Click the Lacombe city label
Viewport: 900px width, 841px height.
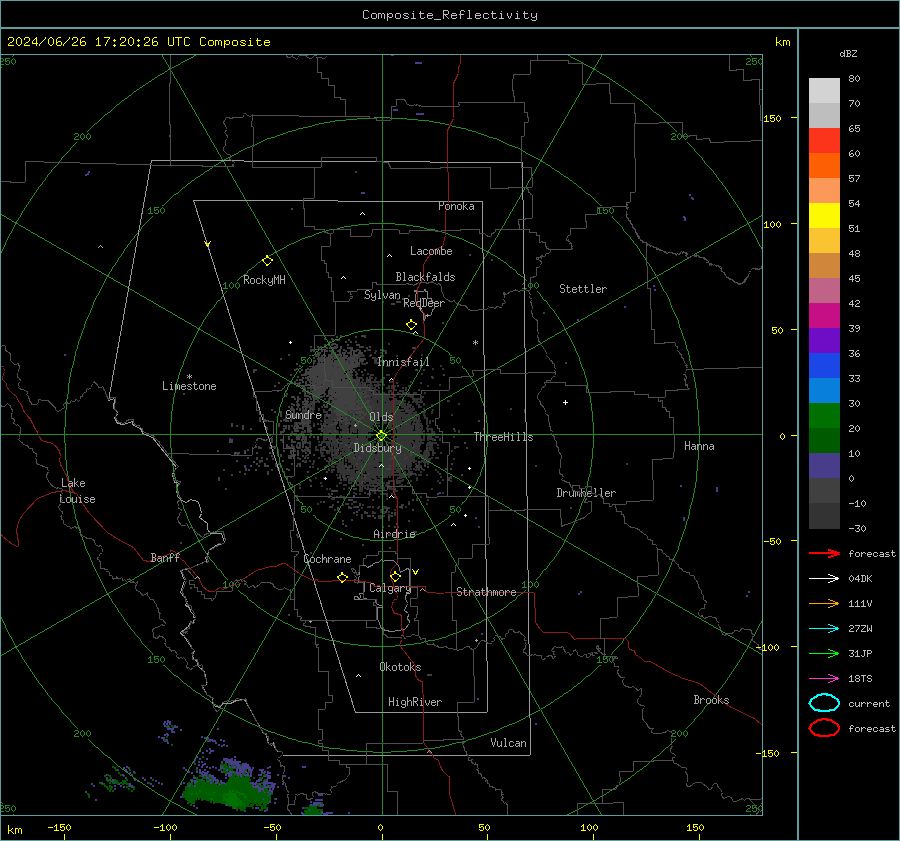431,251
